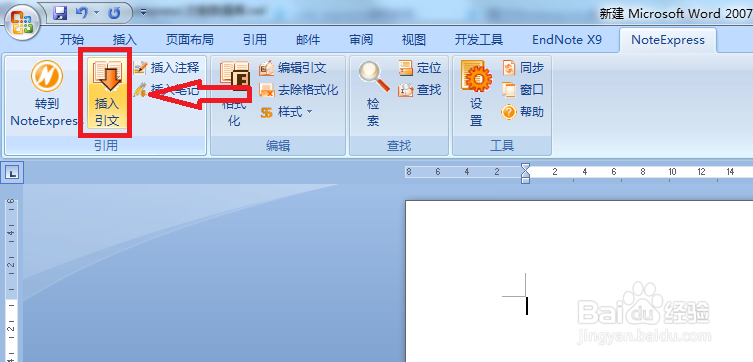Undo the last action
The height and width of the screenshot is (362, 753).
click(x=82, y=13)
